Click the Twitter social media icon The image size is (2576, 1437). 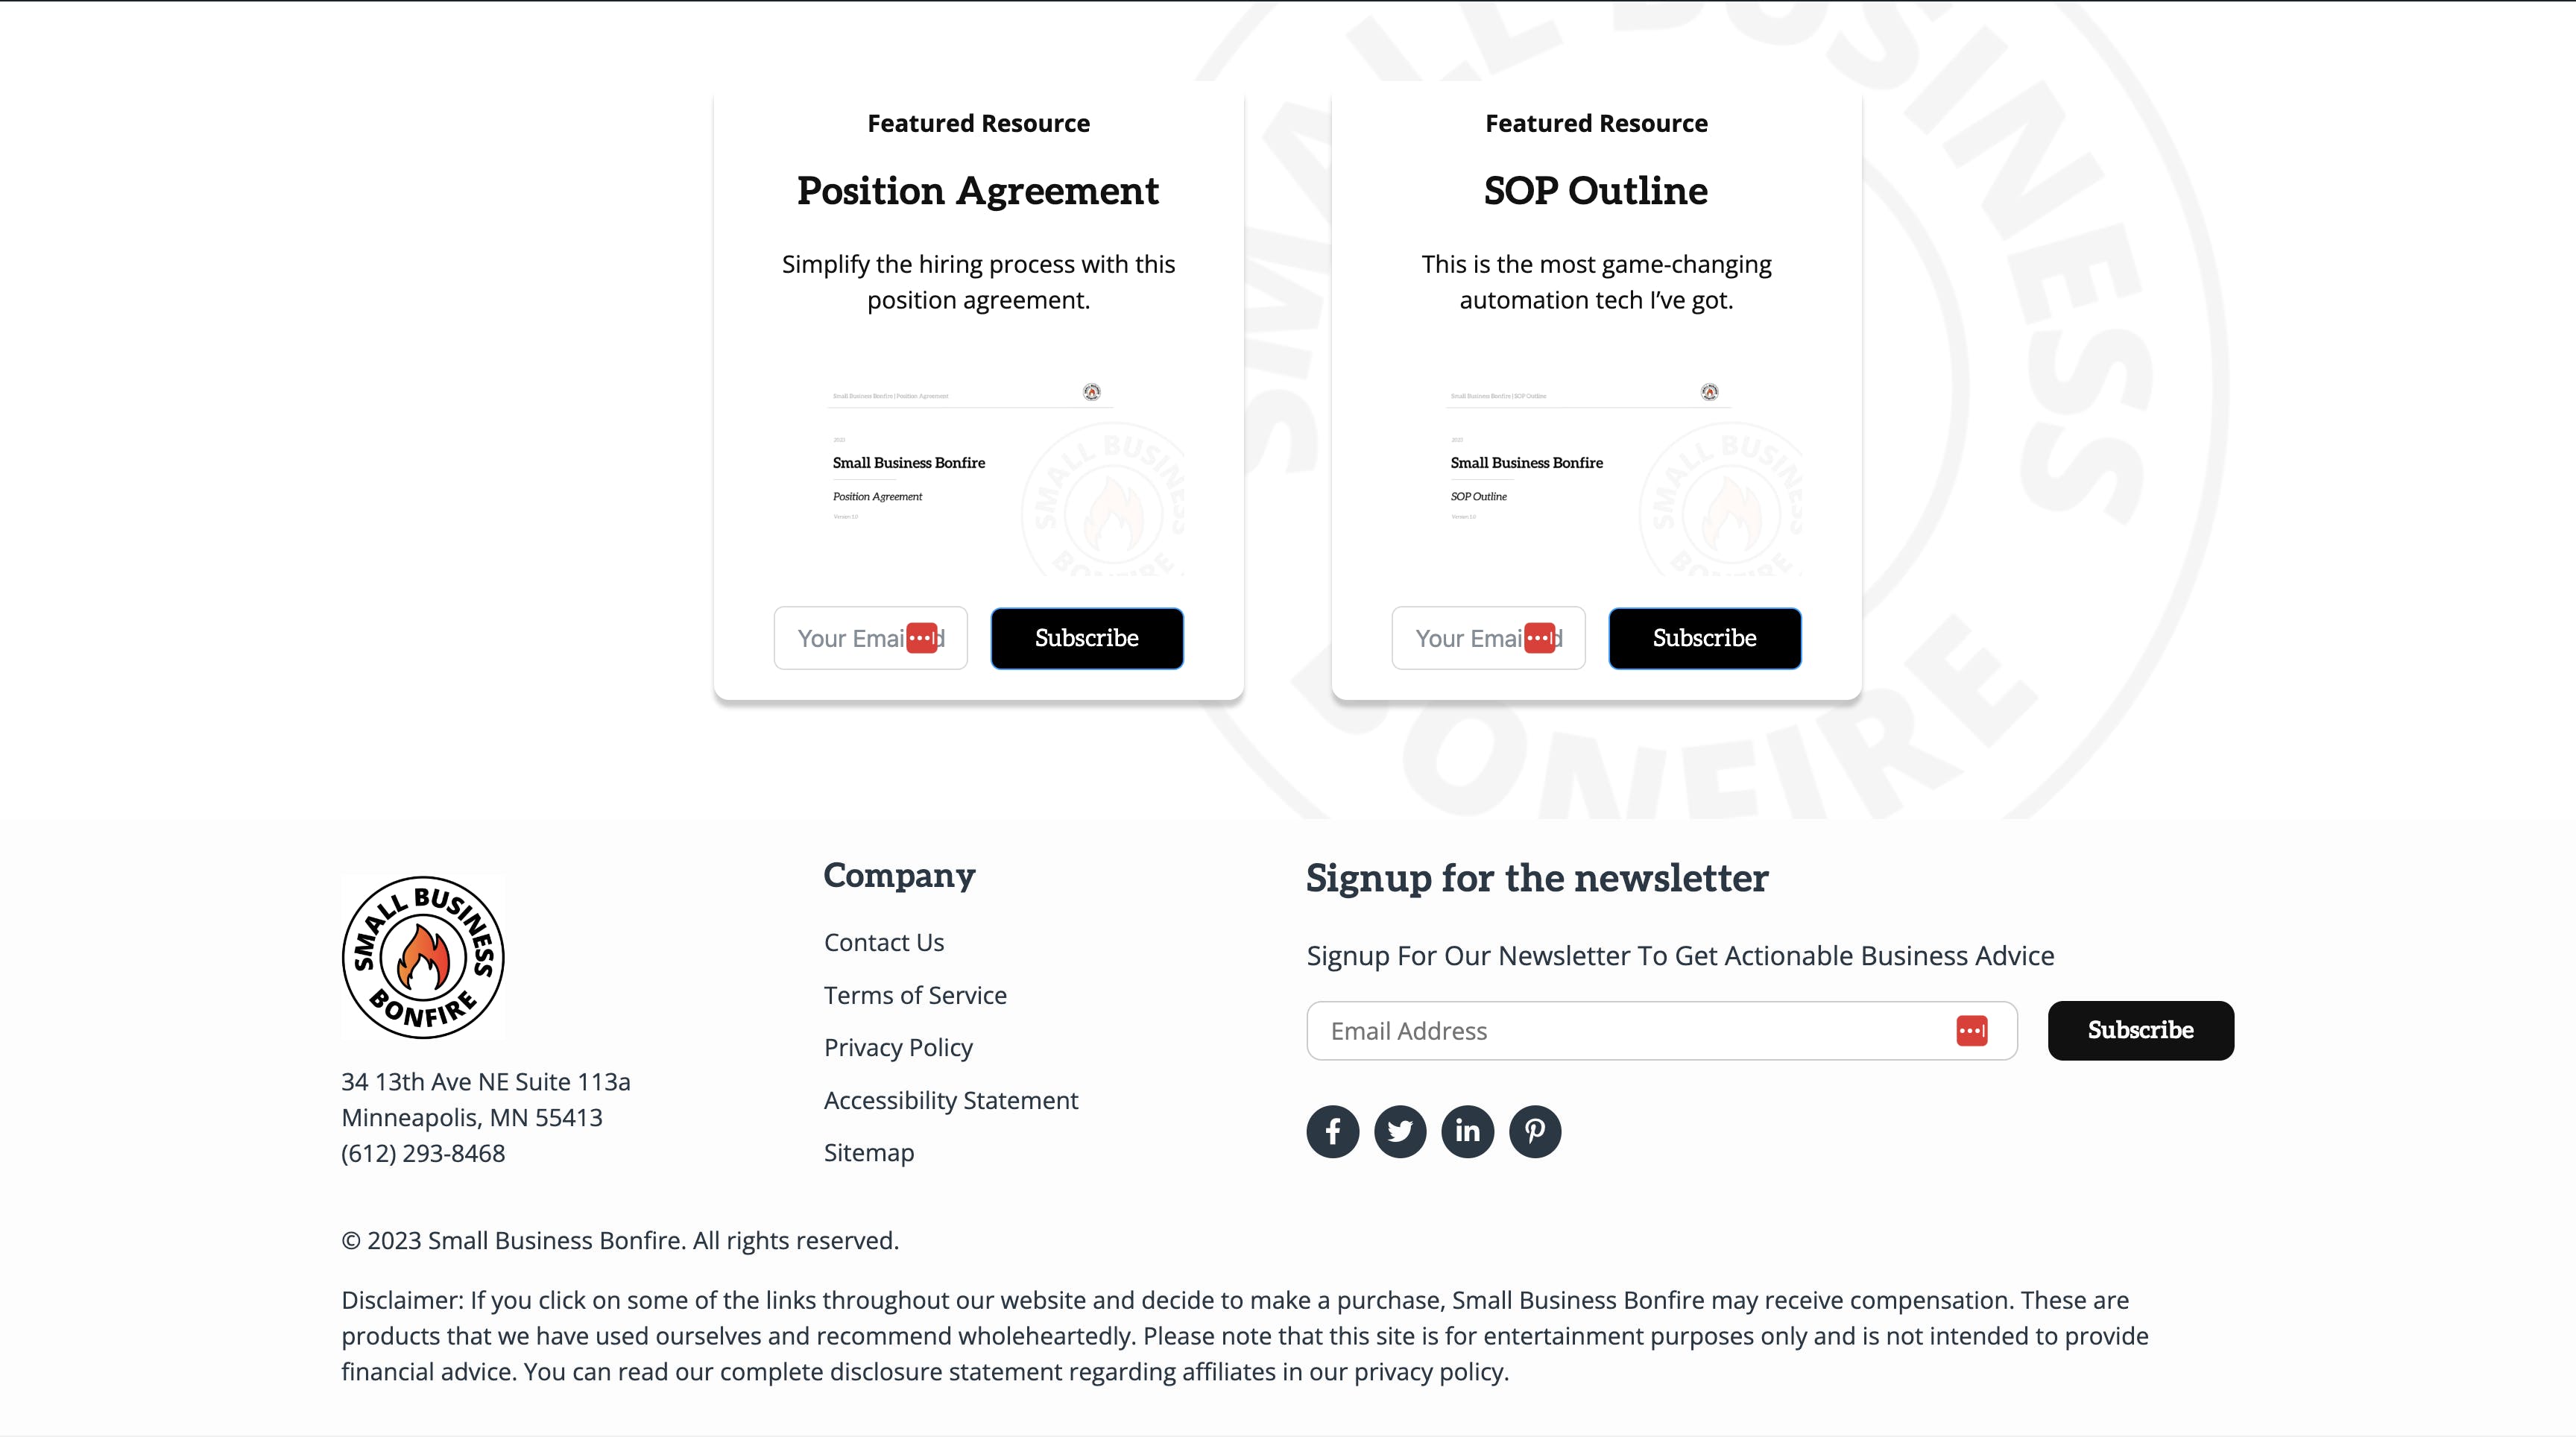1400,1131
